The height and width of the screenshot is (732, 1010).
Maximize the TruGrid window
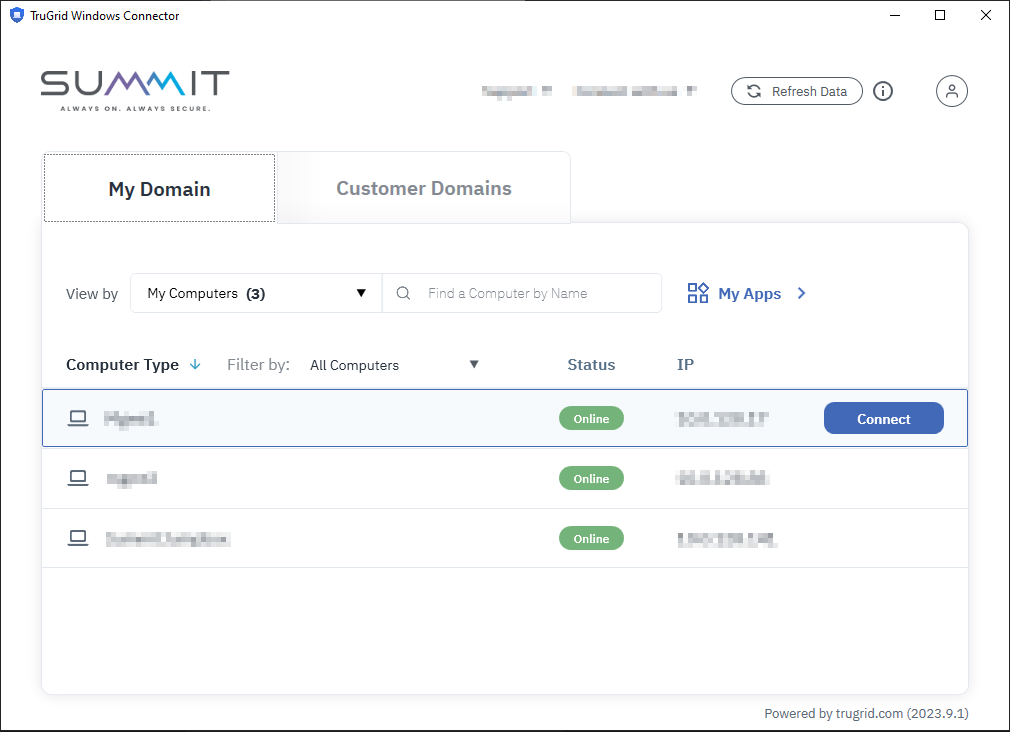pyautogui.click(x=940, y=15)
